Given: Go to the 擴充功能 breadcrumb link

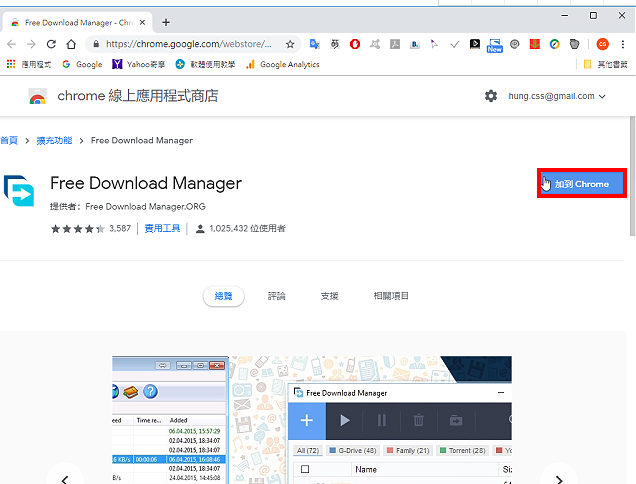Looking at the screenshot, I should 54,140.
